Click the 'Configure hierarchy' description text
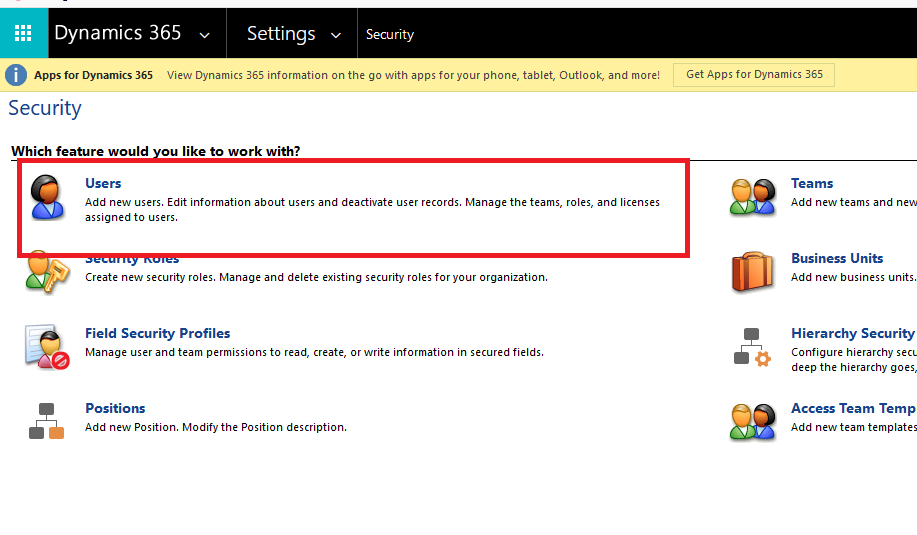 853,360
